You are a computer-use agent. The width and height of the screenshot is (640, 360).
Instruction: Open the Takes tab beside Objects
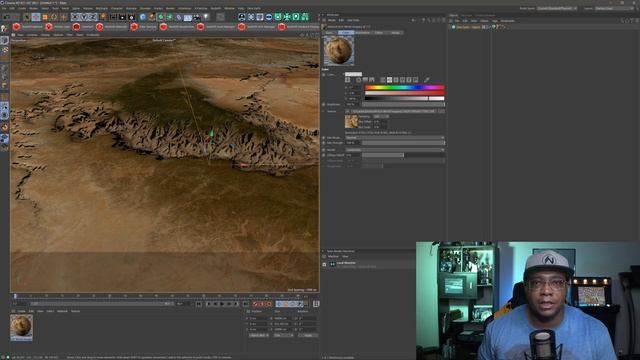(467, 16)
